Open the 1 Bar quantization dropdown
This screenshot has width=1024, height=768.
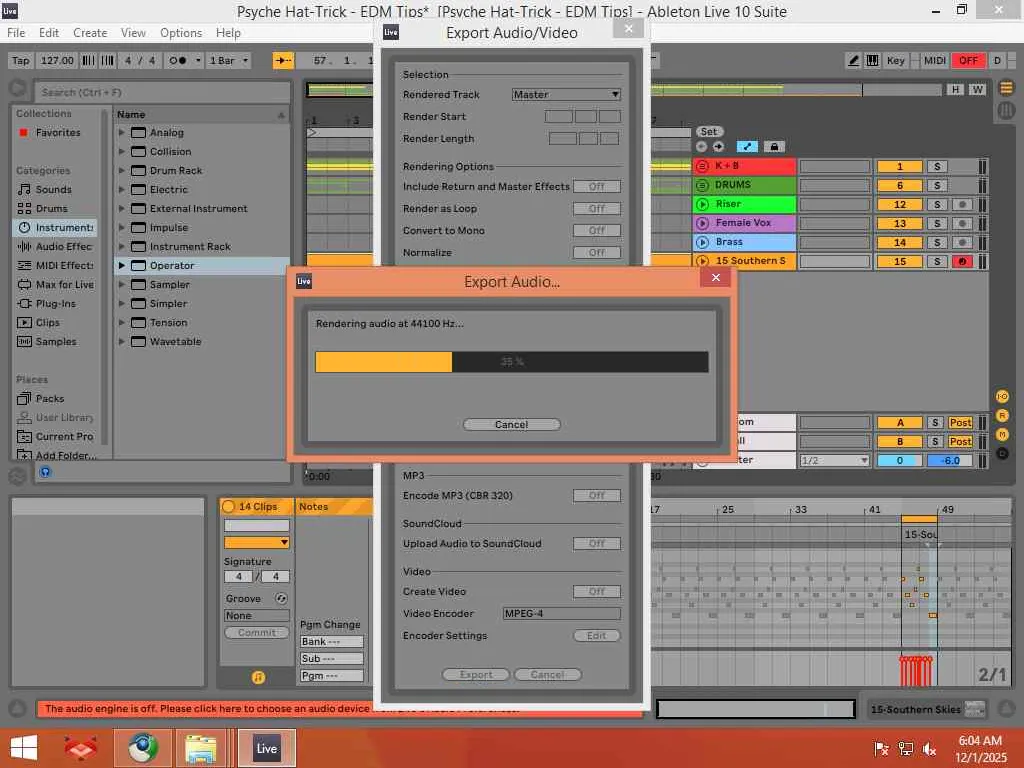[x=229, y=61]
